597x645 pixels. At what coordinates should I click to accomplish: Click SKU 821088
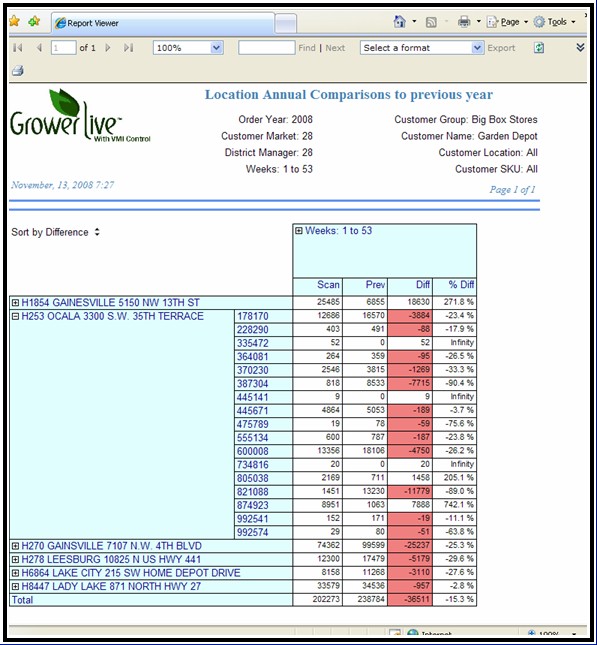253,492
